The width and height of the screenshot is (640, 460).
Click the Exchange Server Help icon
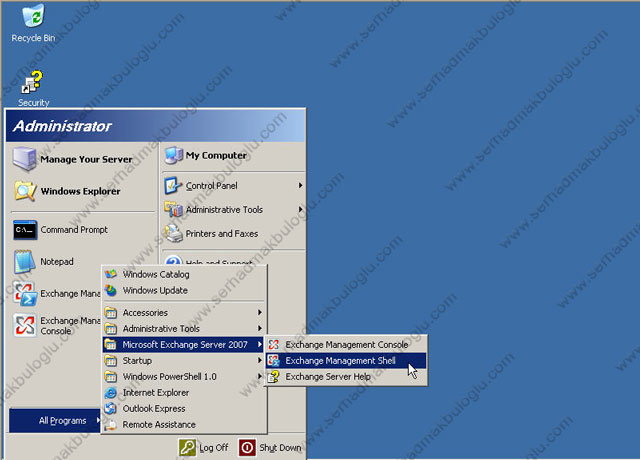273,376
